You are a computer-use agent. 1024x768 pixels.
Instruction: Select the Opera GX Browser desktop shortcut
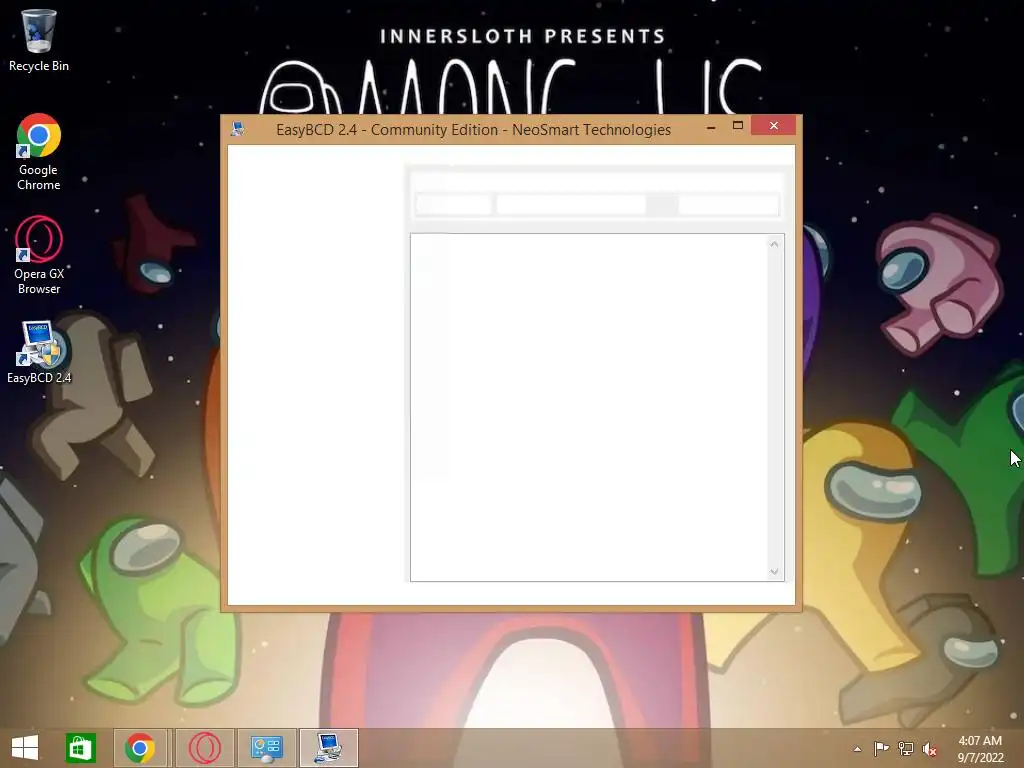point(39,255)
